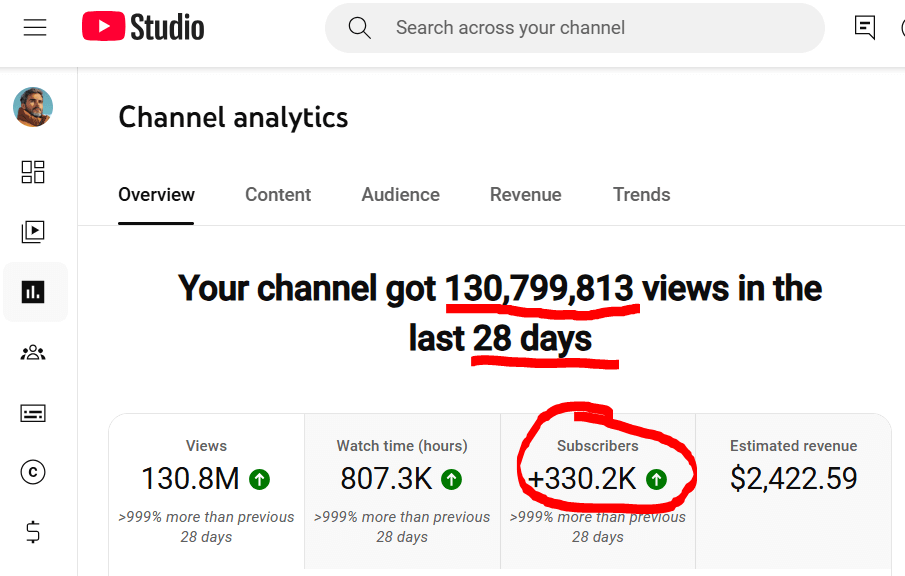
Task: Open the Earn dollar sign sidebar icon
Action: coord(33,533)
